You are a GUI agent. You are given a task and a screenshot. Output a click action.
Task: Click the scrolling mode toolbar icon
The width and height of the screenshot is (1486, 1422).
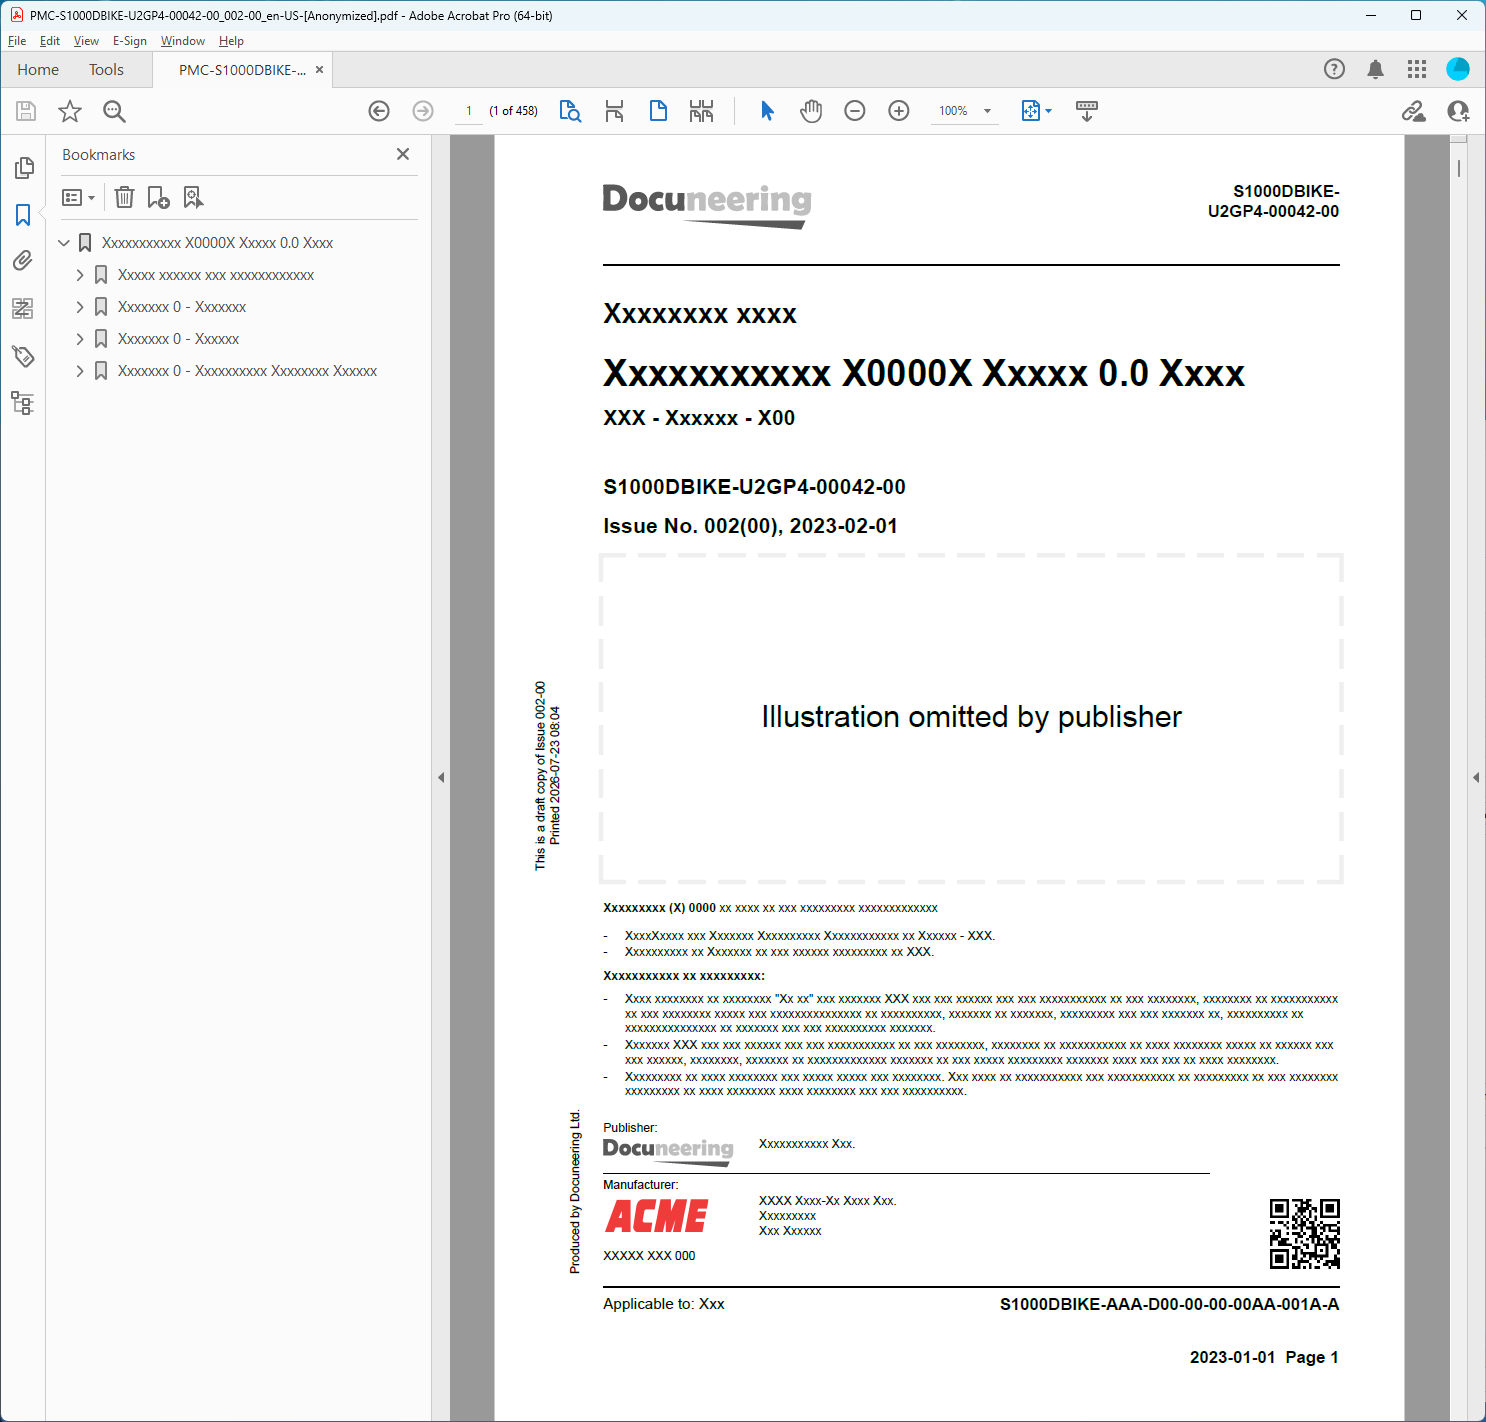1087,111
